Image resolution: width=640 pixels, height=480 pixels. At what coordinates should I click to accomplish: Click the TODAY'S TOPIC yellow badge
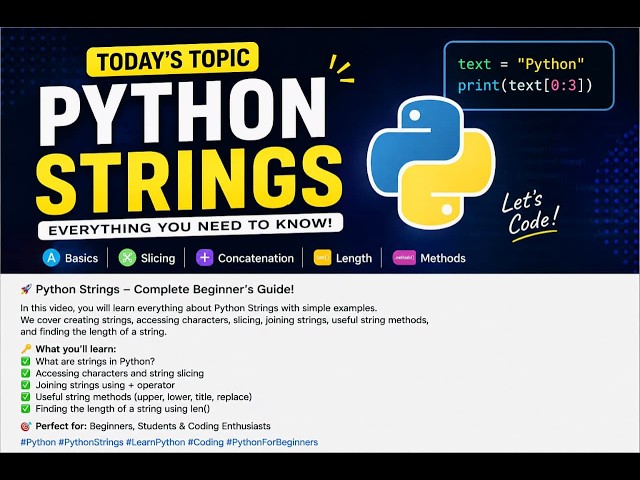click(x=173, y=59)
